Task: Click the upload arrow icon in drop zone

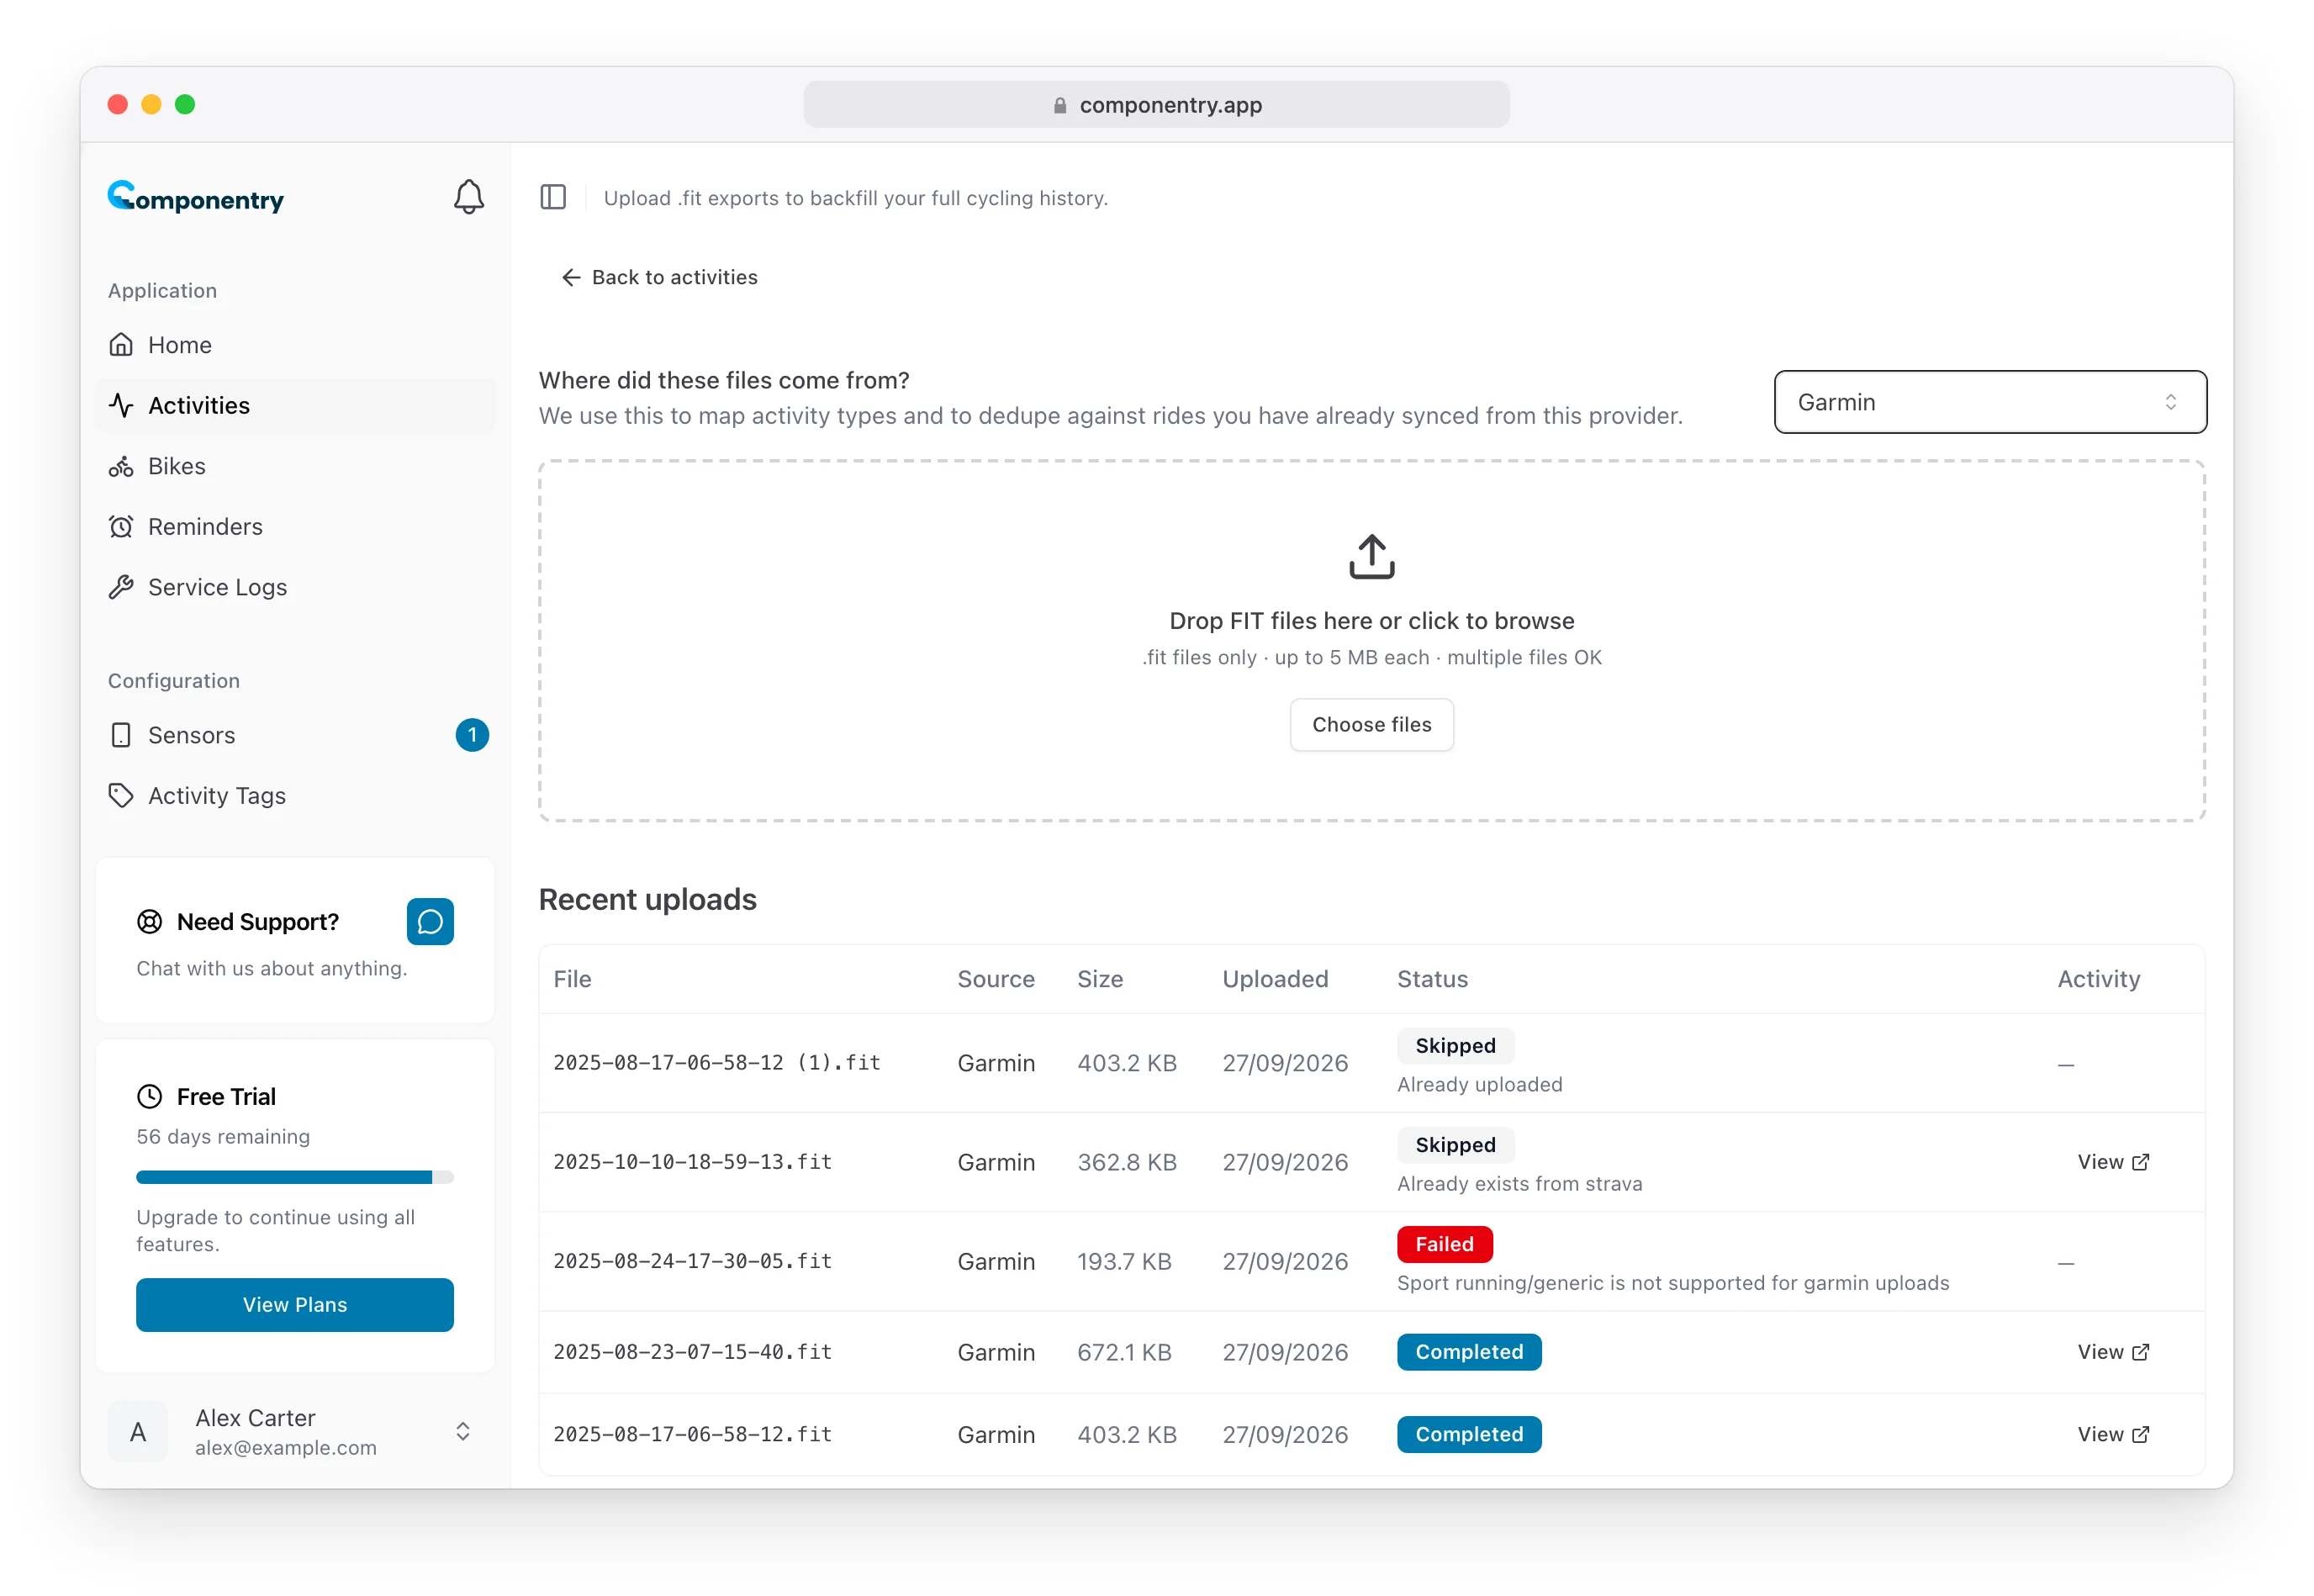Action: (x=1371, y=556)
